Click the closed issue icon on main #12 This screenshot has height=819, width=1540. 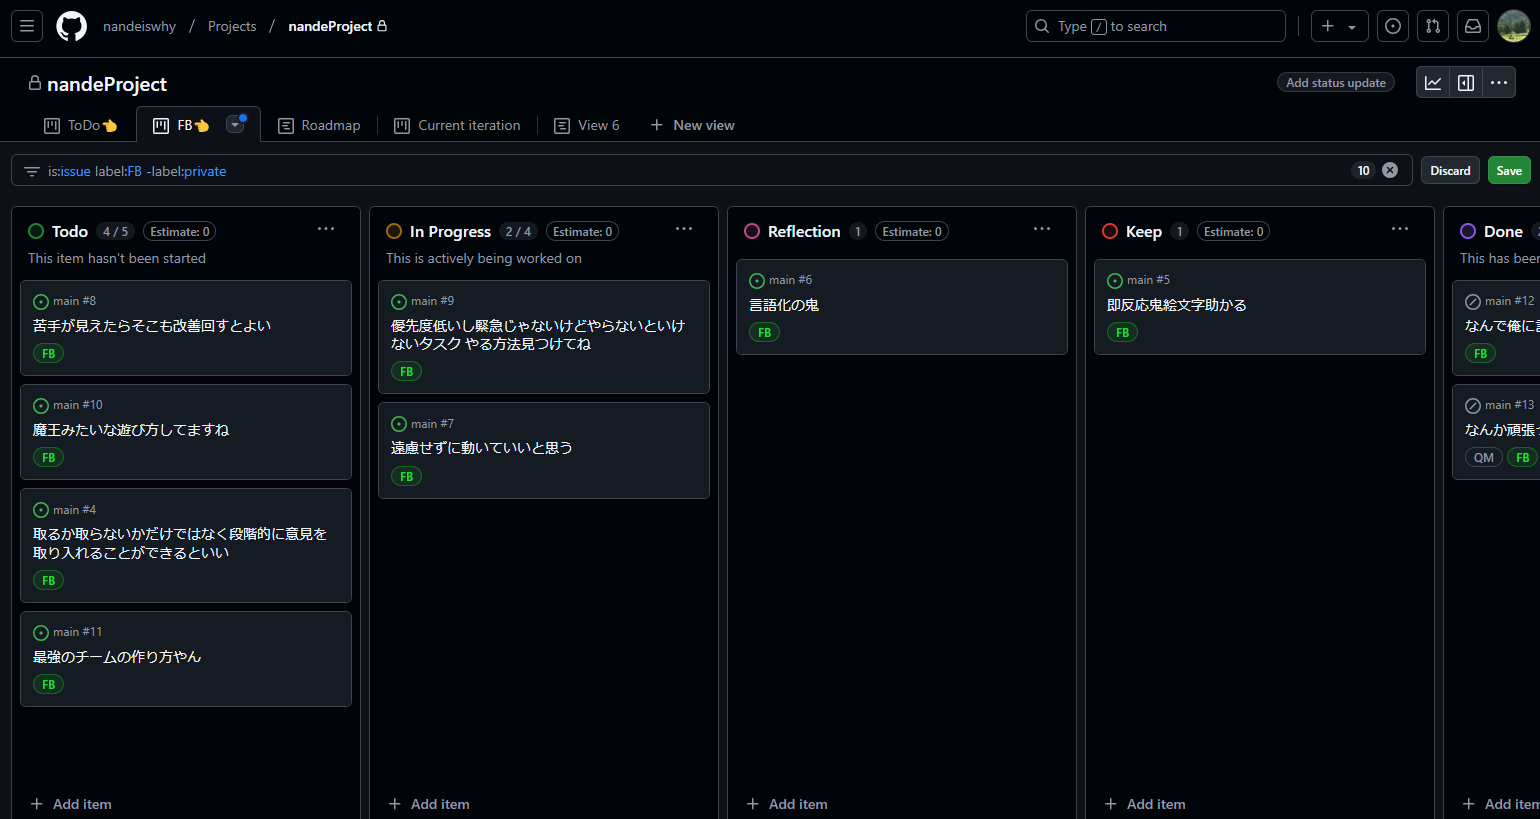(1473, 302)
